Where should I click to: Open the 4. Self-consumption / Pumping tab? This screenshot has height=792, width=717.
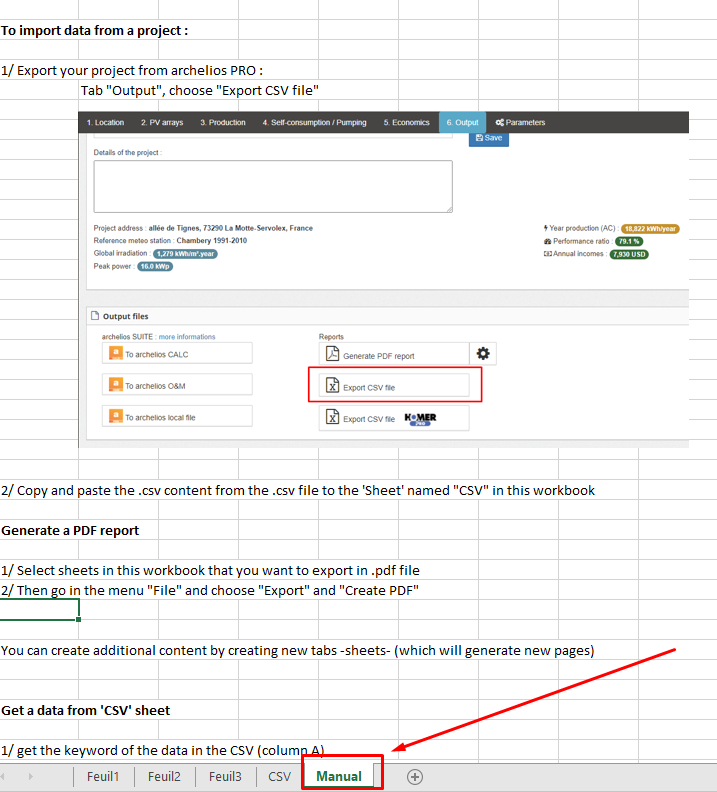(x=314, y=122)
